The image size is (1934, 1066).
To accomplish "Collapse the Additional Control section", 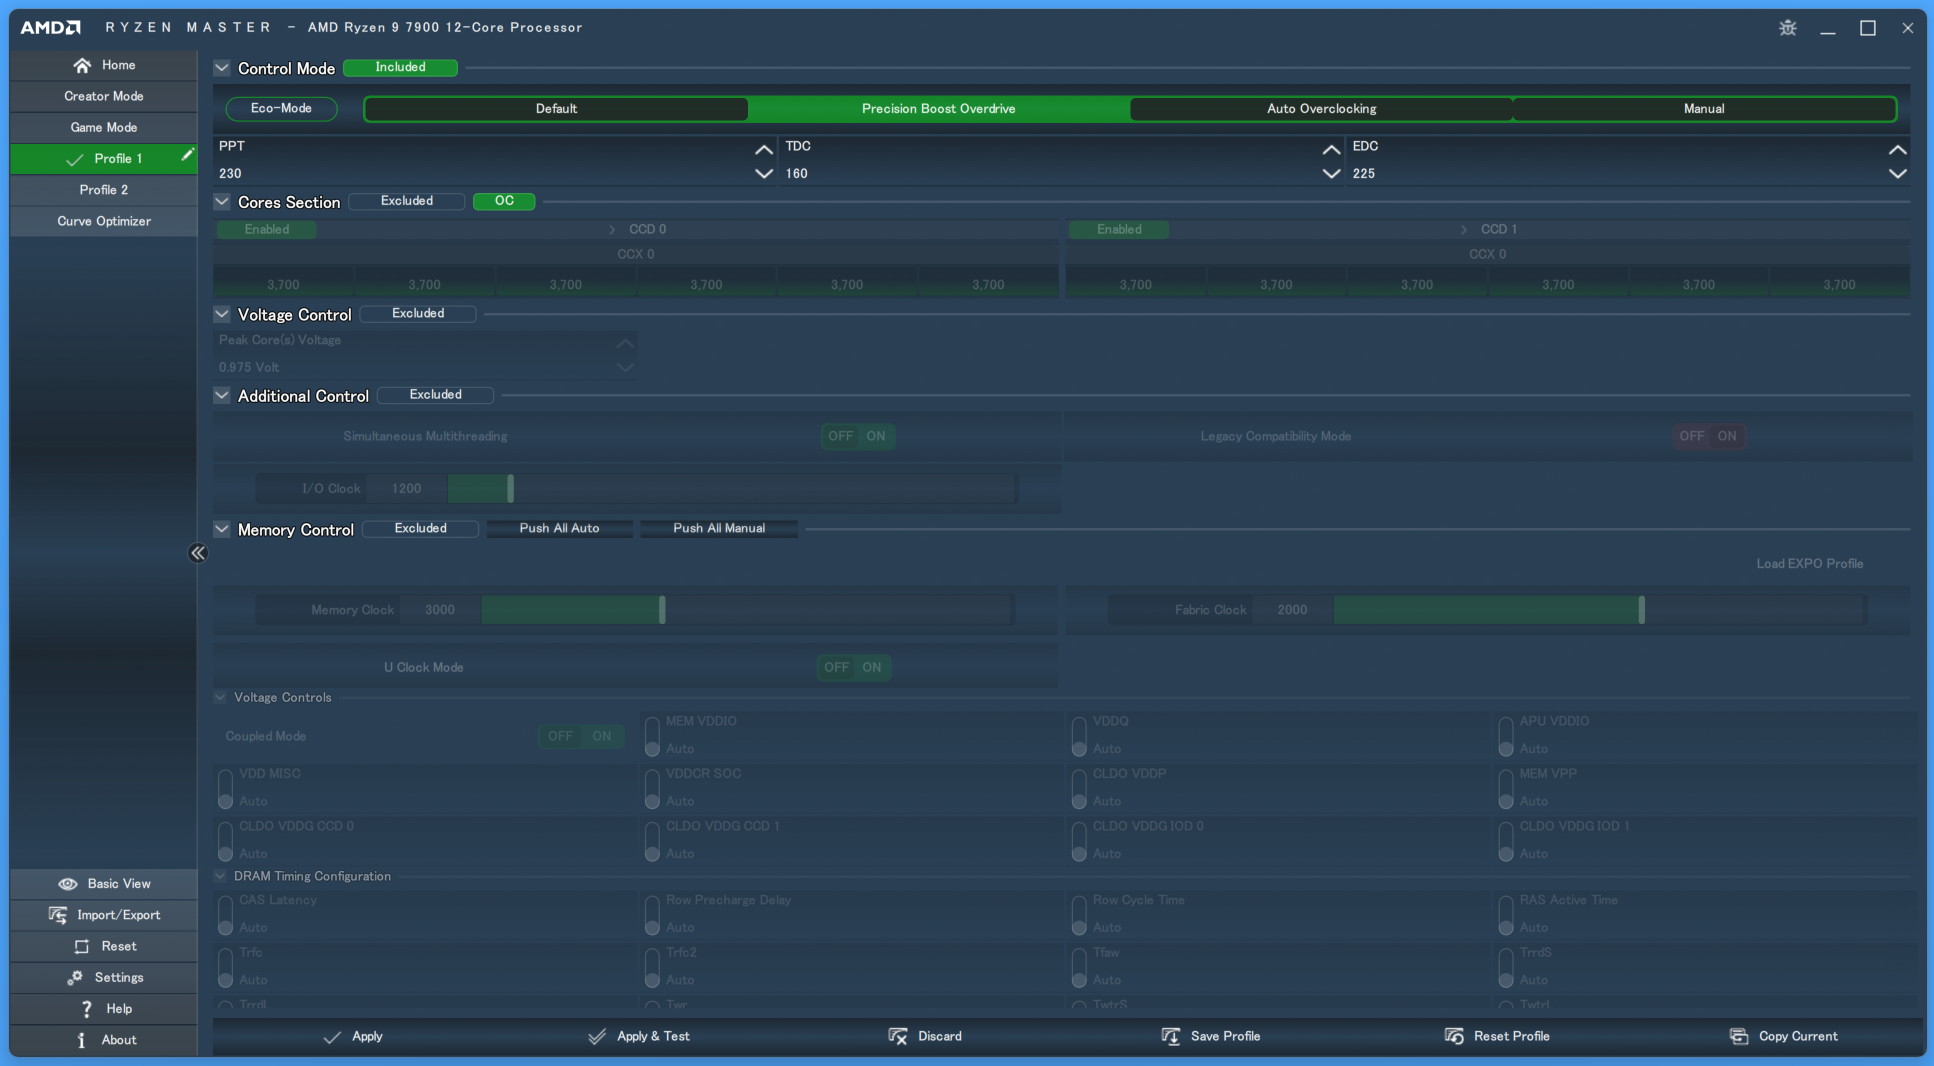I will pyautogui.click(x=222, y=395).
